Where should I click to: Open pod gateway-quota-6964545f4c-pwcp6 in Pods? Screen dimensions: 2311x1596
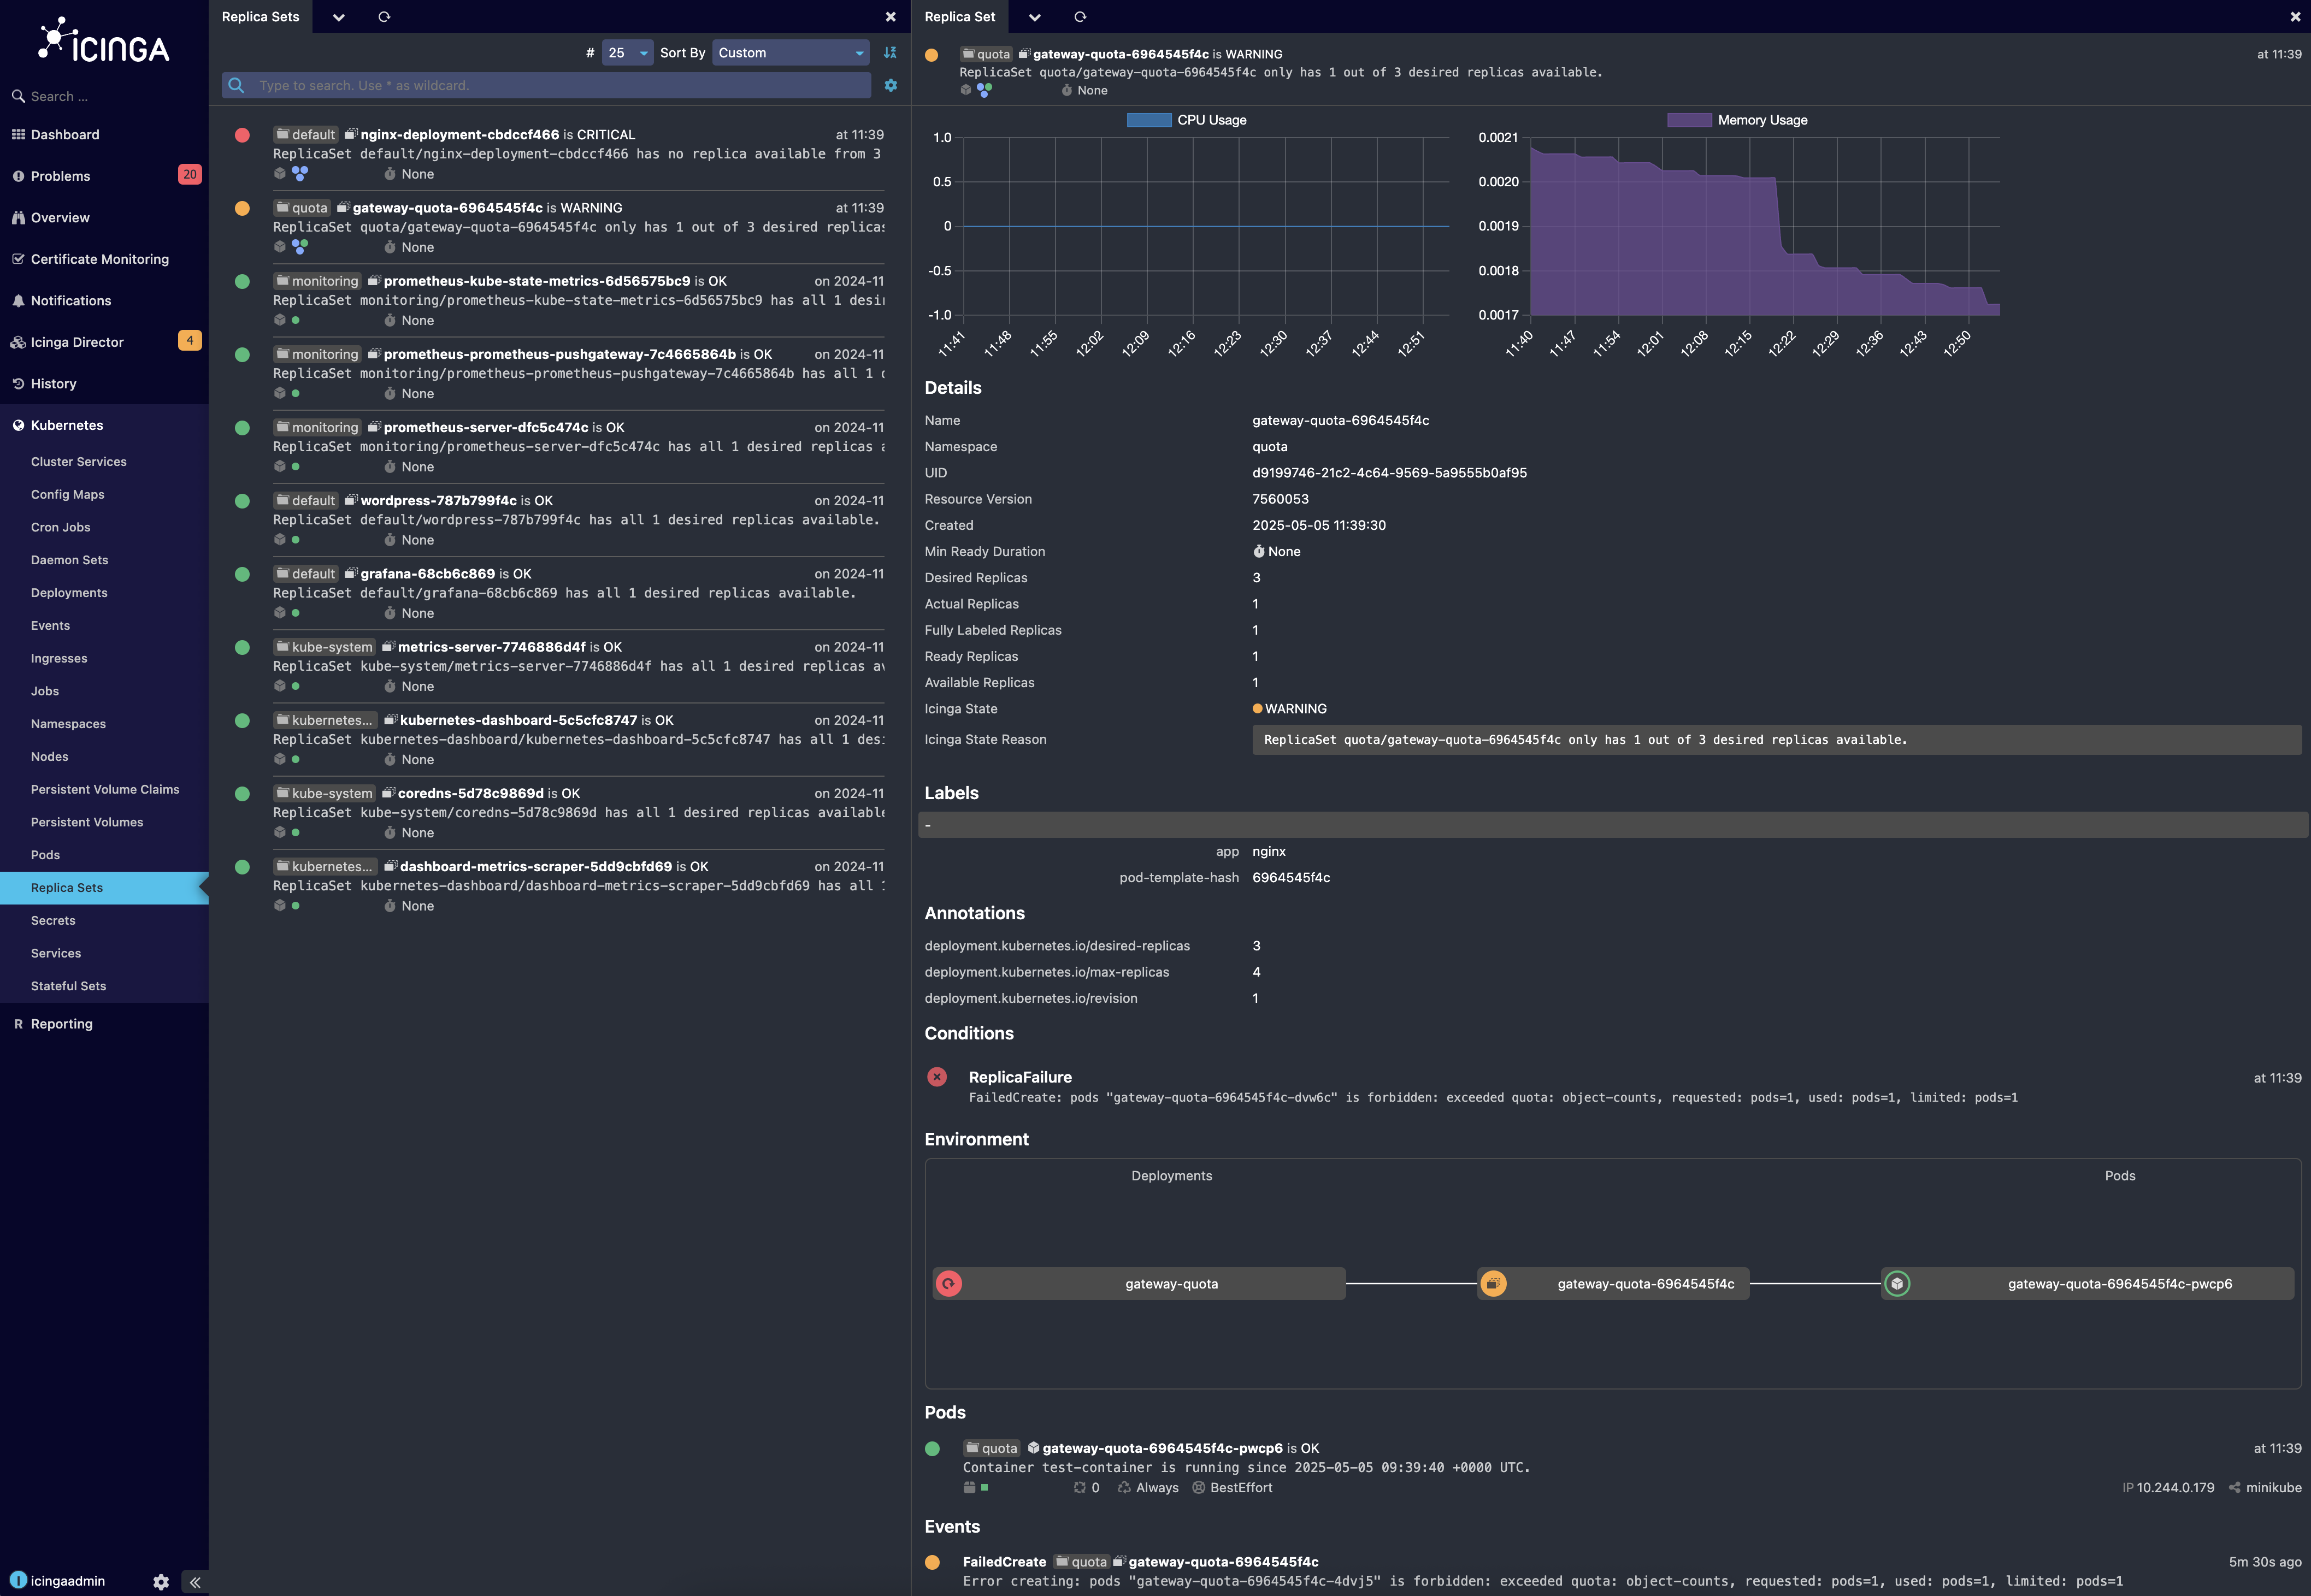pos(1162,1449)
